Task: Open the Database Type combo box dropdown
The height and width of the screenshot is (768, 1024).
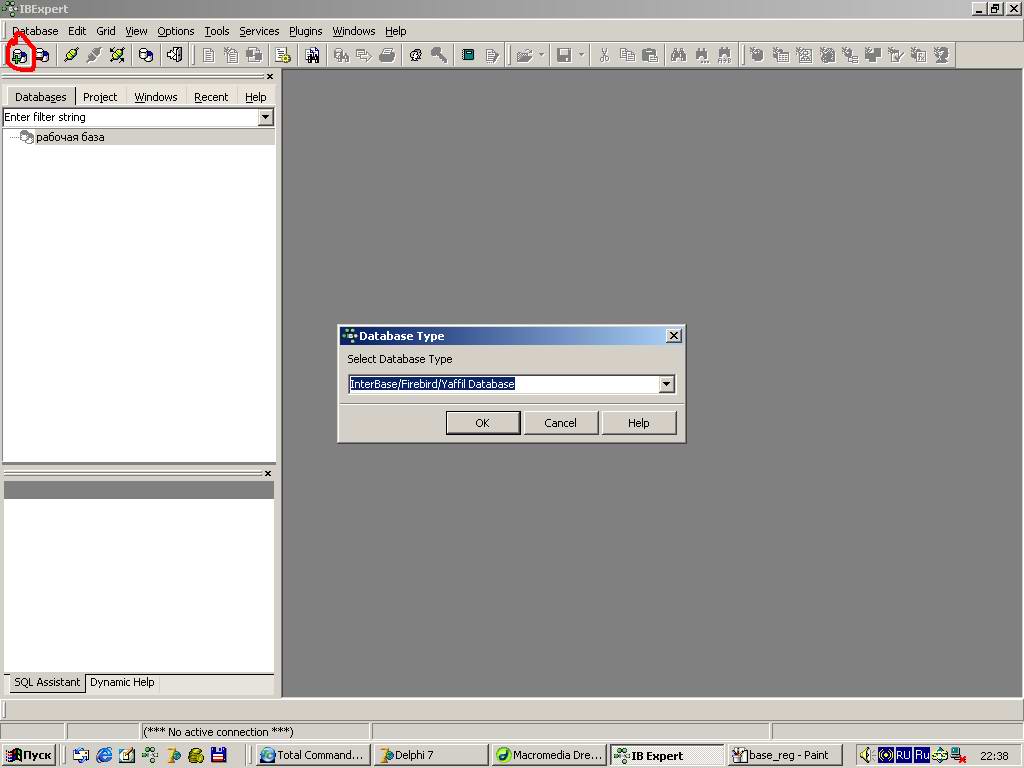Action: pos(666,384)
